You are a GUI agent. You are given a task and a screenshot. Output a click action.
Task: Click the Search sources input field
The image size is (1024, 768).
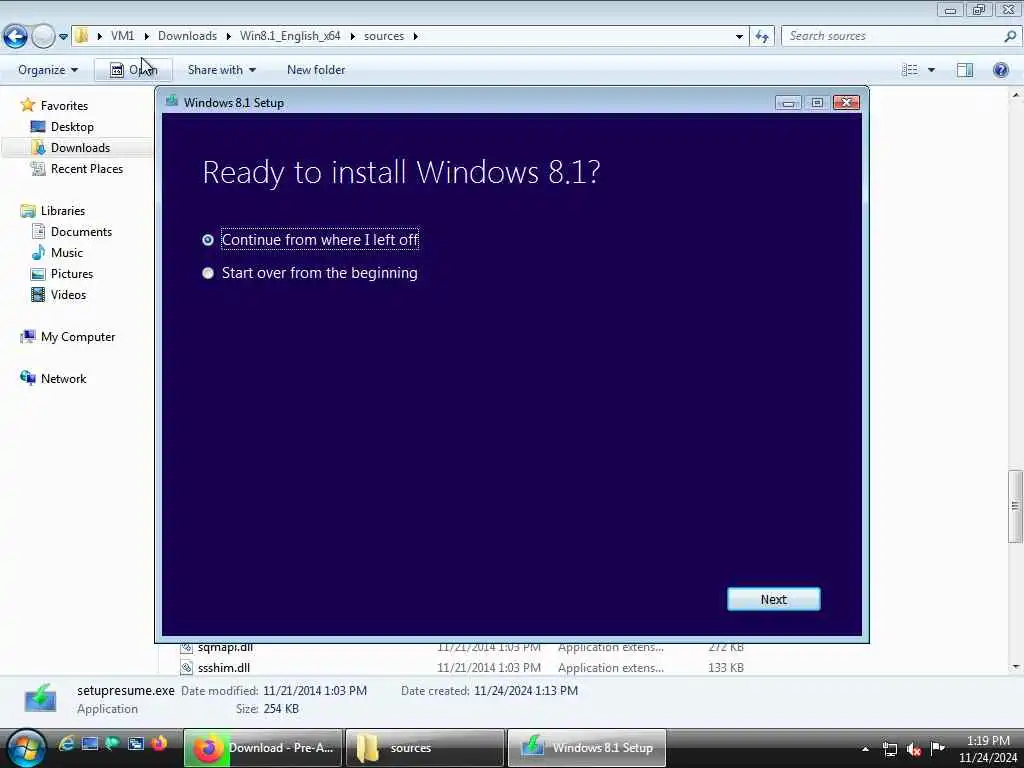pos(891,36)
